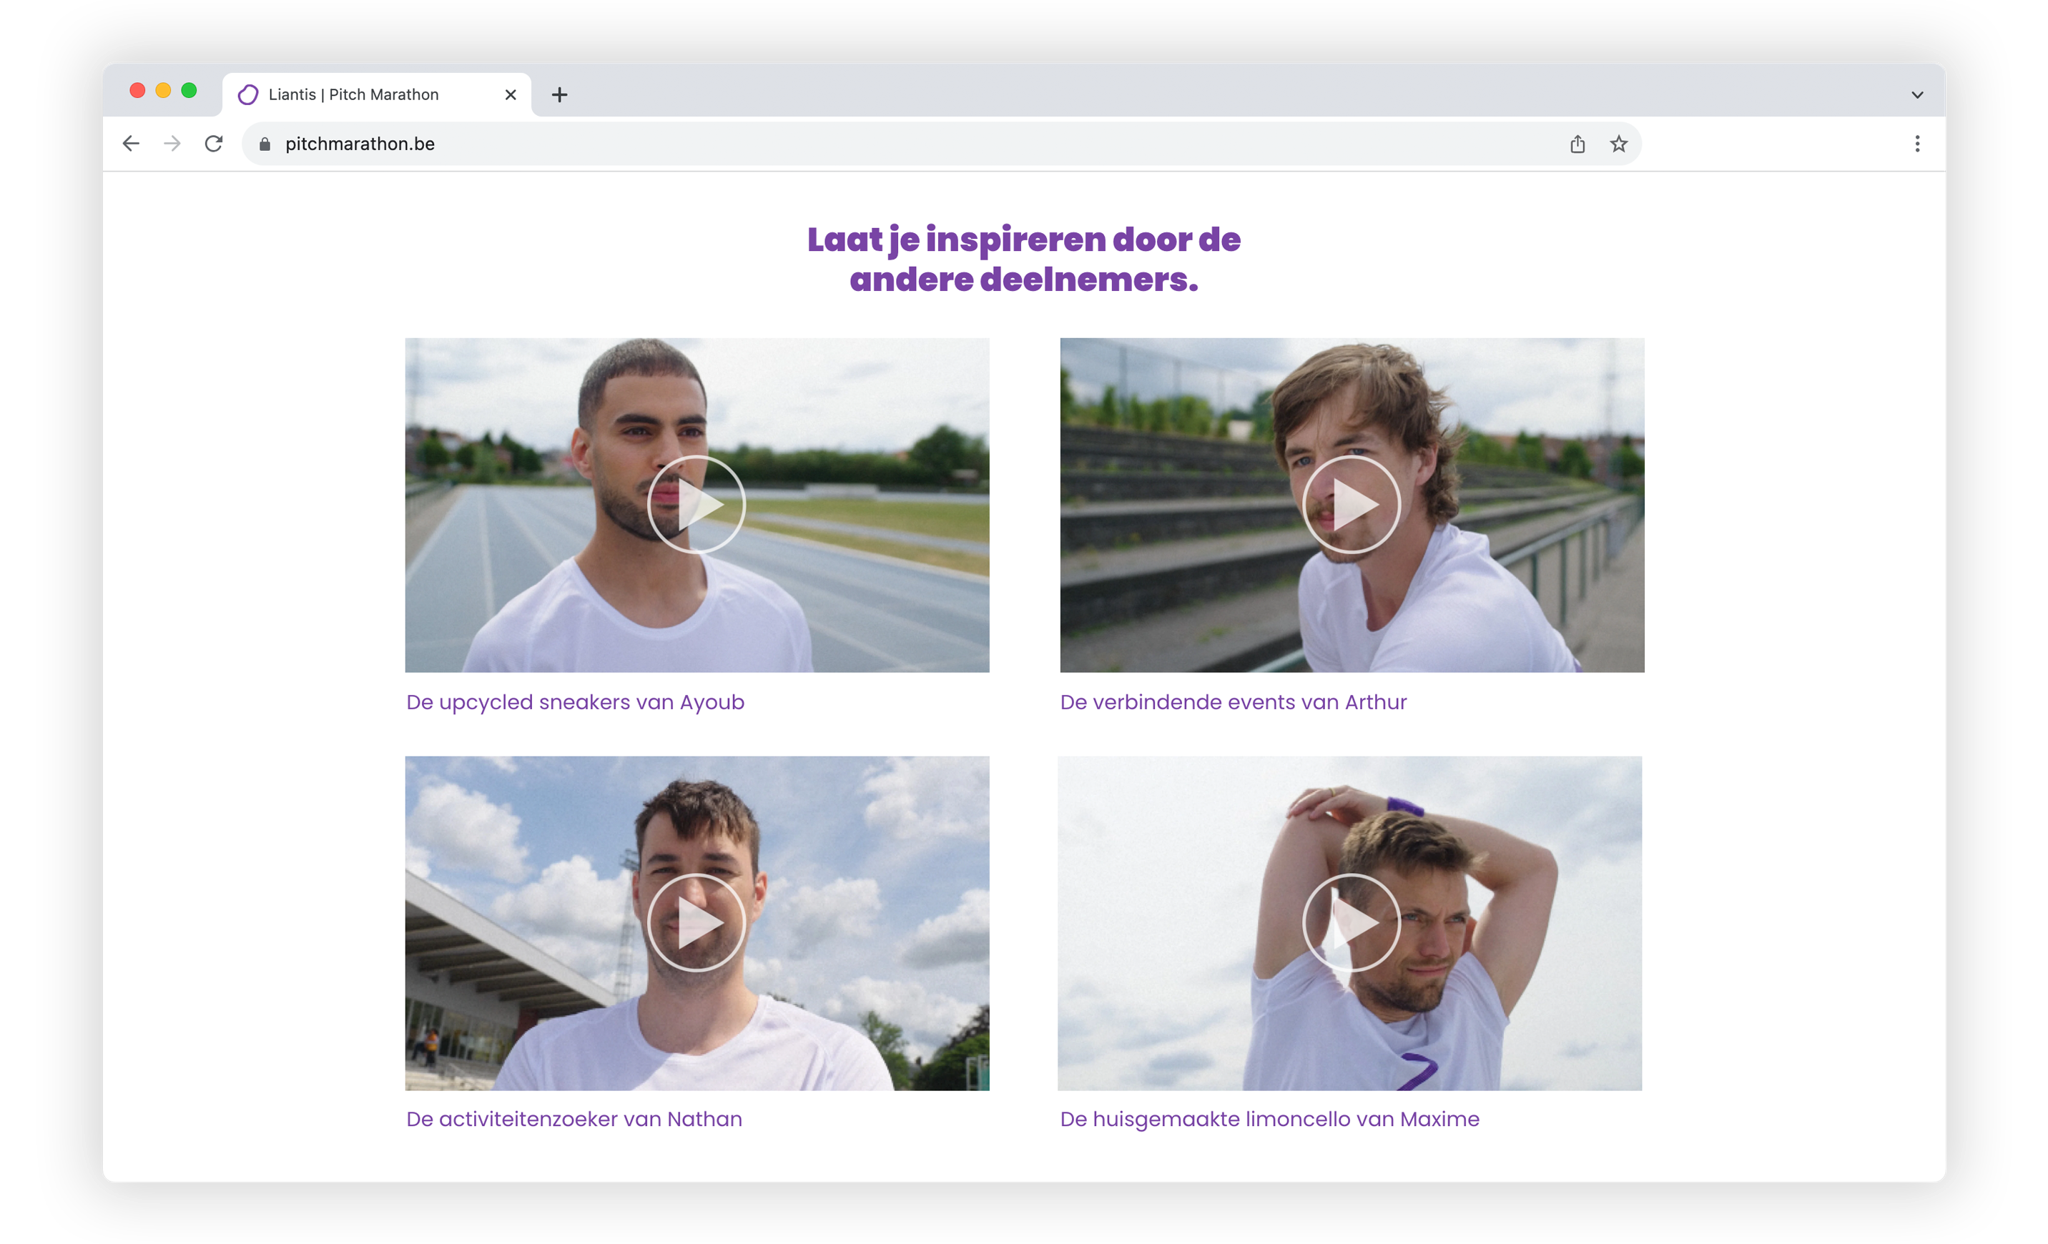Reload the page with the refresh icon

[x=214, y=144]
